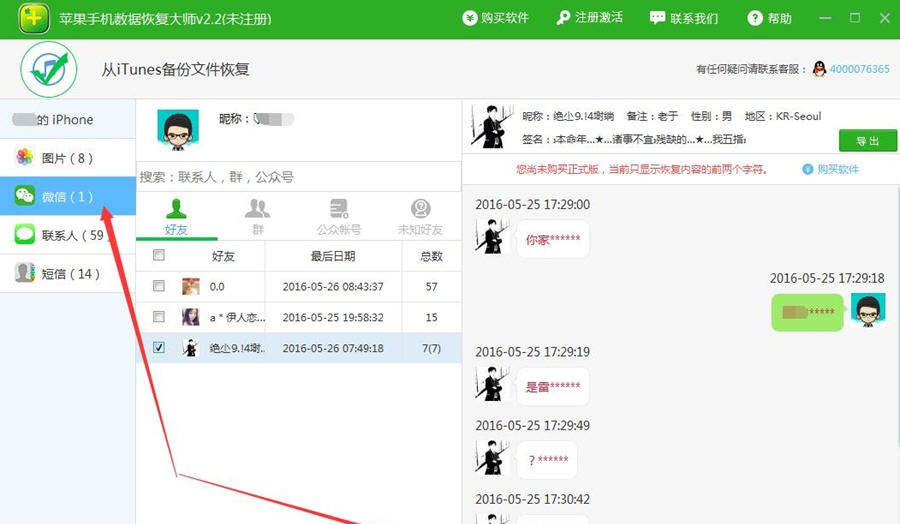This screenshot has height=524, width=900.
Task: Click the contact avatar in the chat header
Action: (x=492, y=127)
